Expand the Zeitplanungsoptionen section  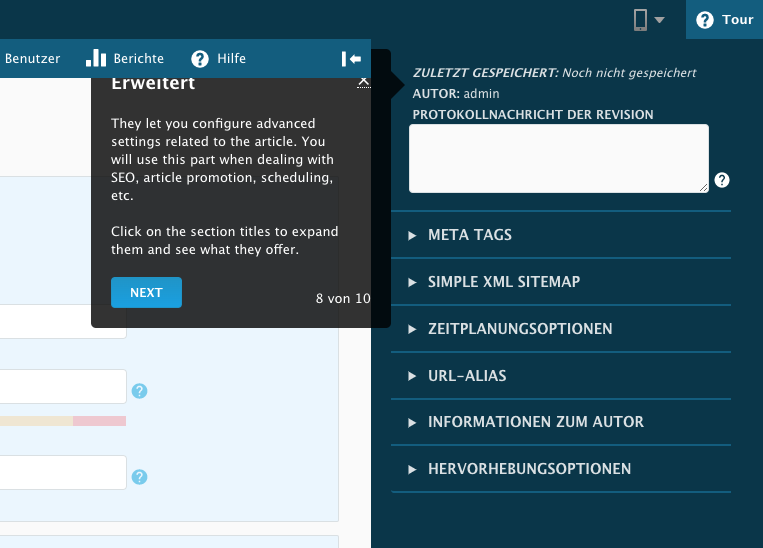[520, 329]
